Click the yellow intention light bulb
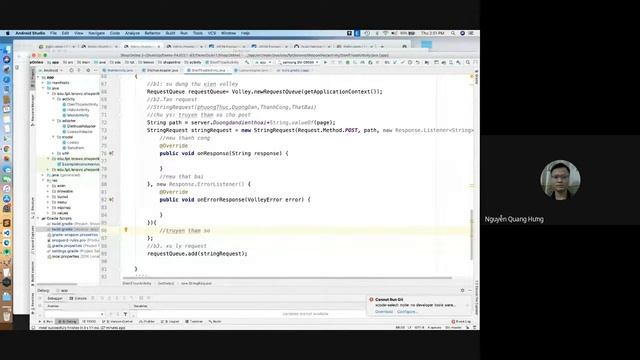This screenshot has width=640, height=360. [126, 230]
